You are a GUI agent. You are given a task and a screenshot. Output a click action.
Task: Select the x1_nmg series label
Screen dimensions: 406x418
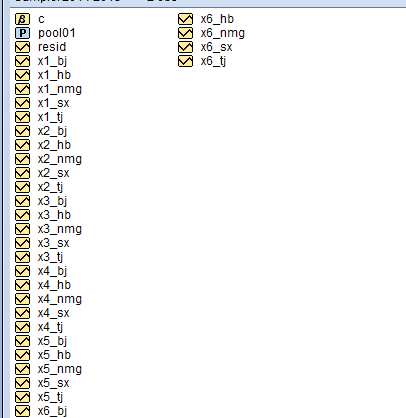click(x=60, y=89)
